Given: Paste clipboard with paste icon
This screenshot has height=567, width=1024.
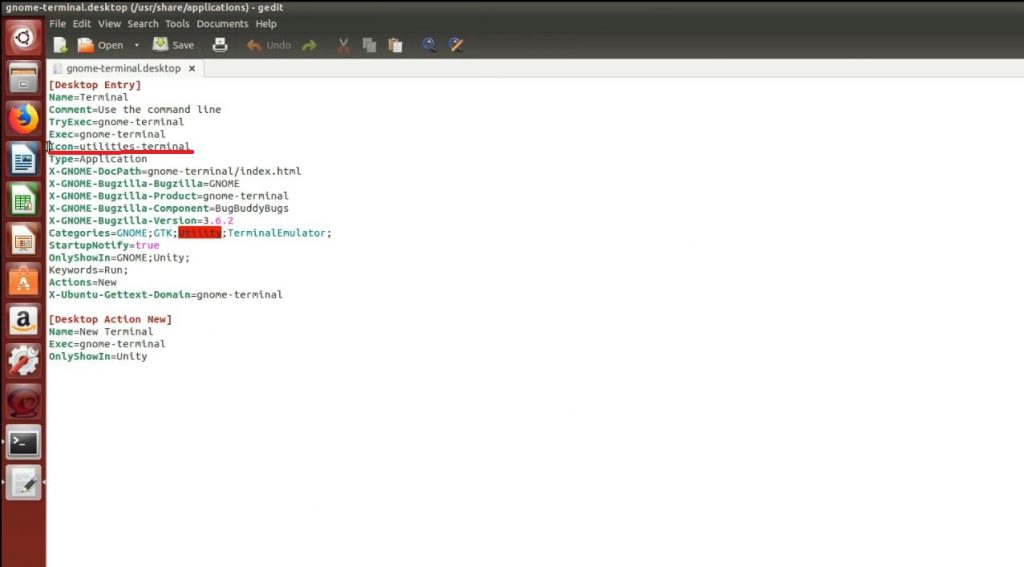Looking at the screenshot, I should pyautogui.click(x=396, y=45).
